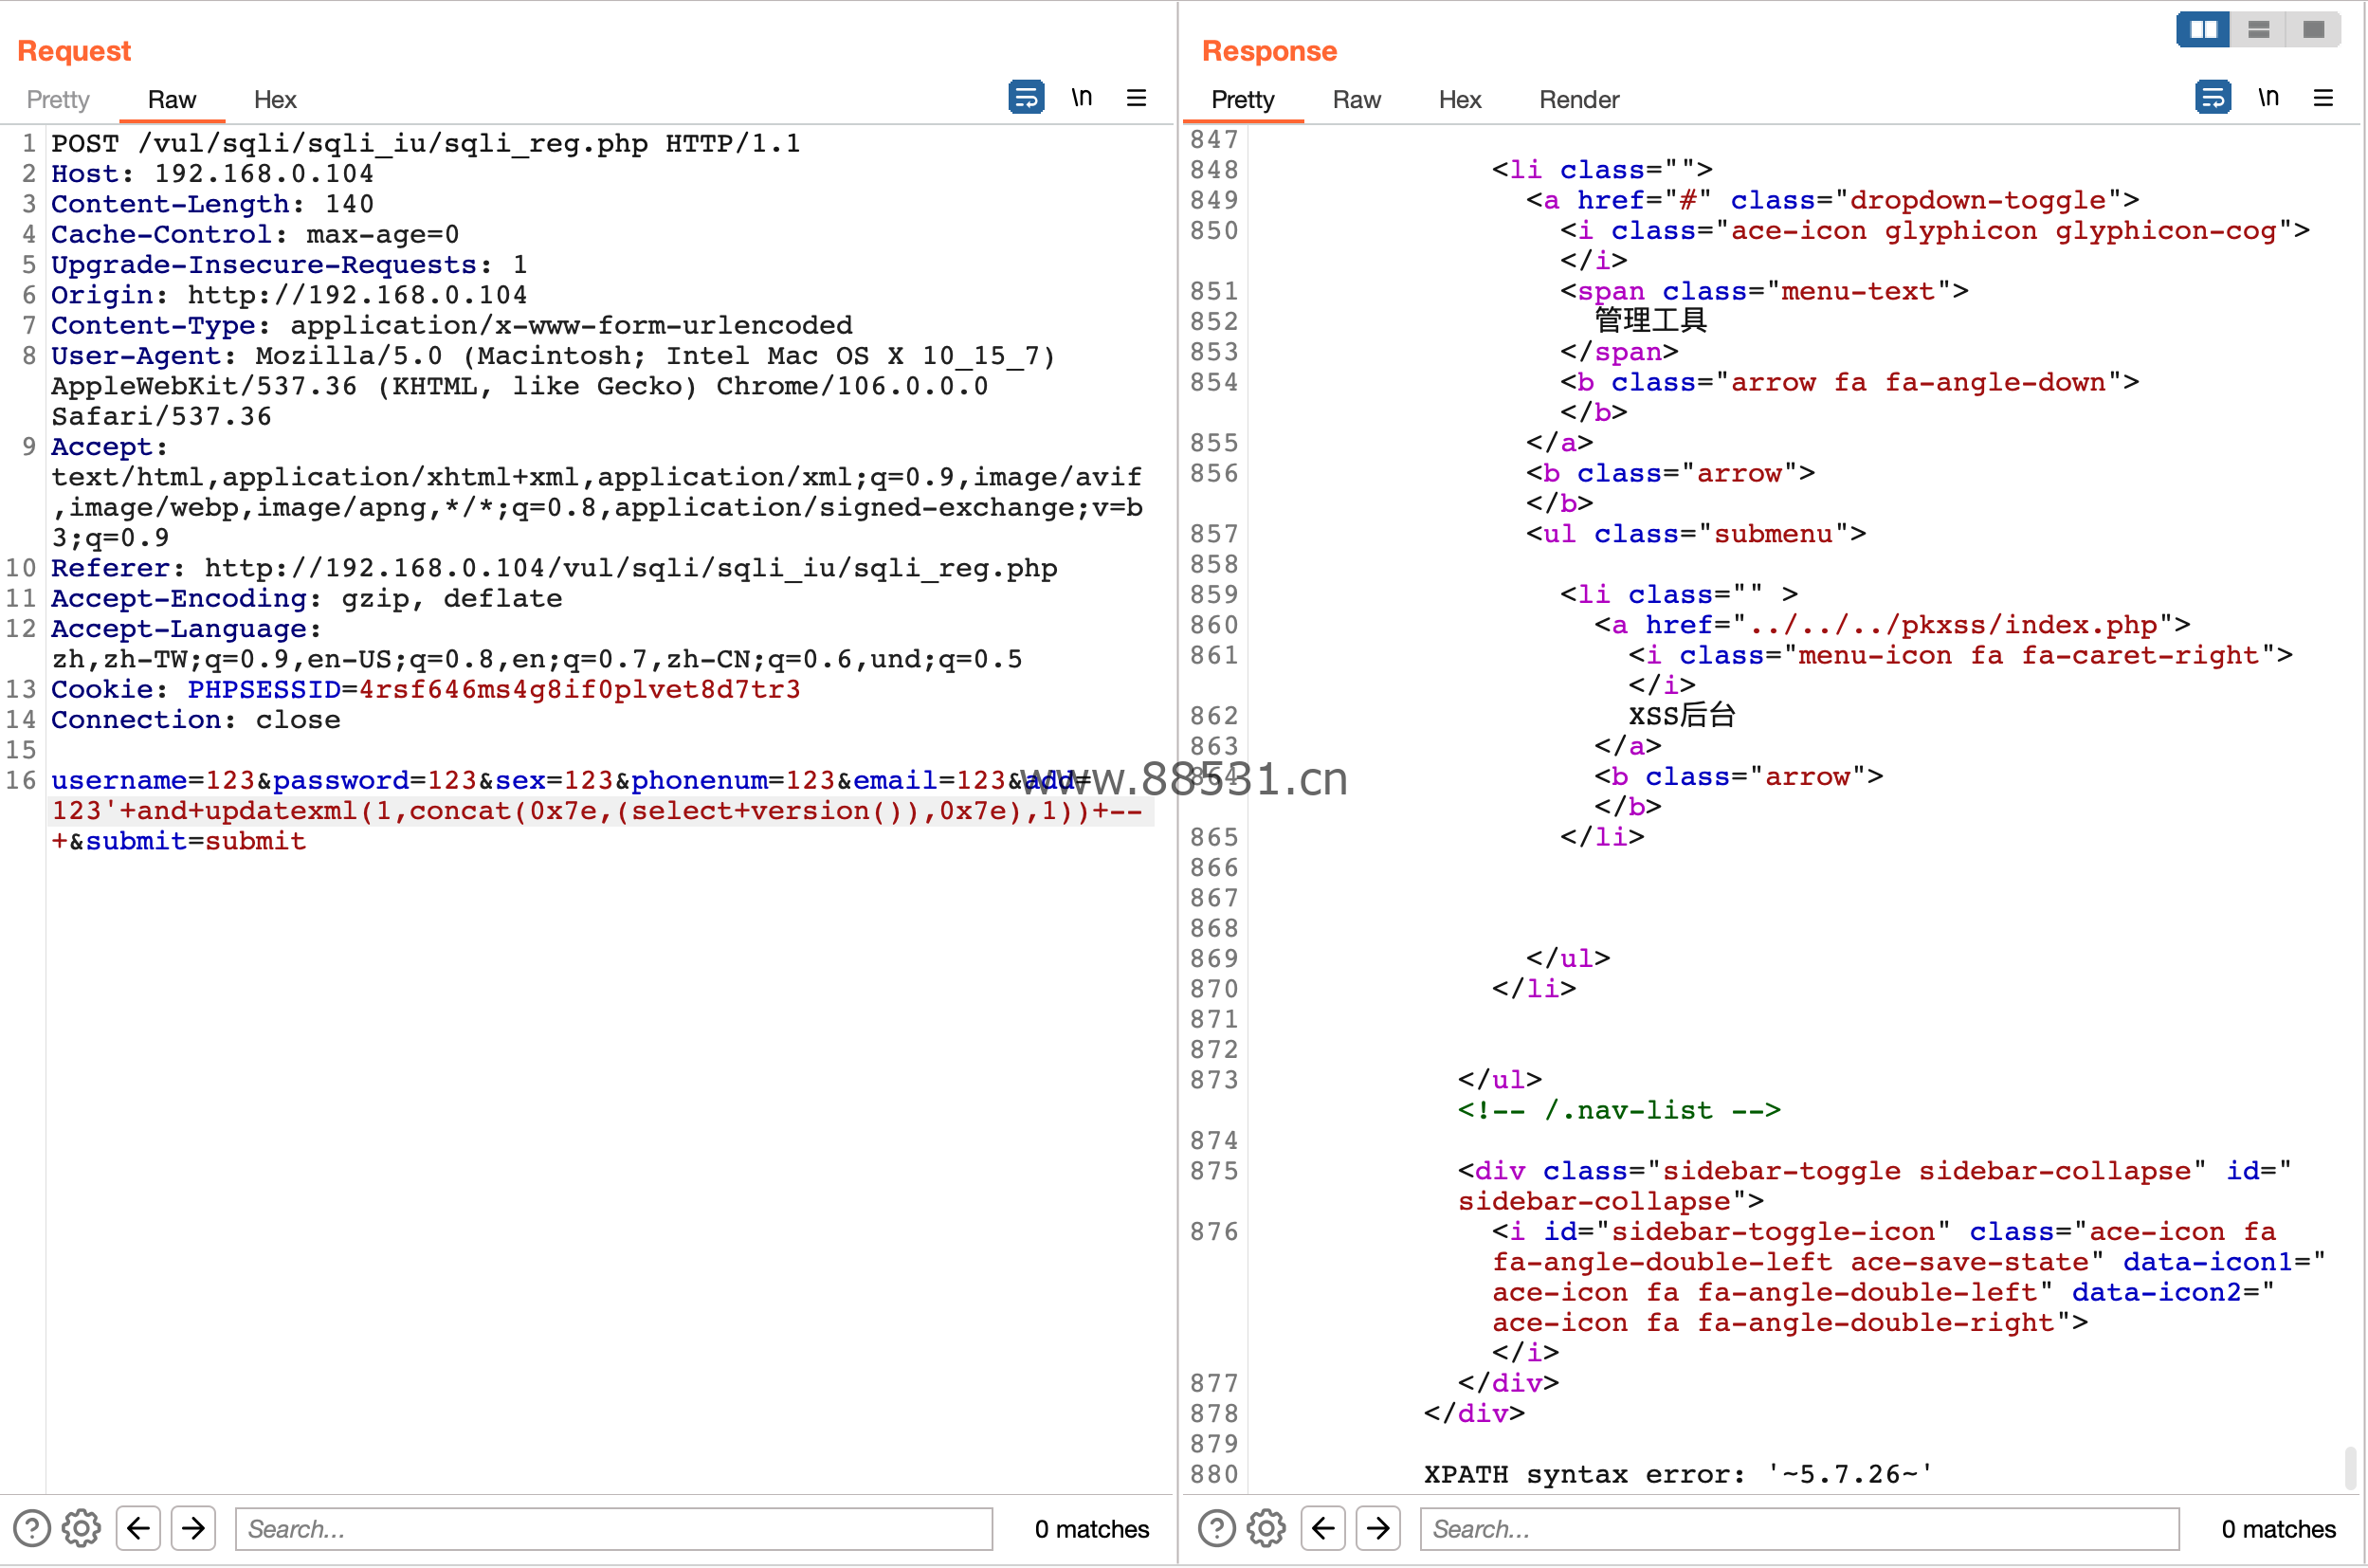Toggle word wrap in Request panel
Image resolution: width=2368 pixels, height=1568 pixels.
(x=1026, y=98)
